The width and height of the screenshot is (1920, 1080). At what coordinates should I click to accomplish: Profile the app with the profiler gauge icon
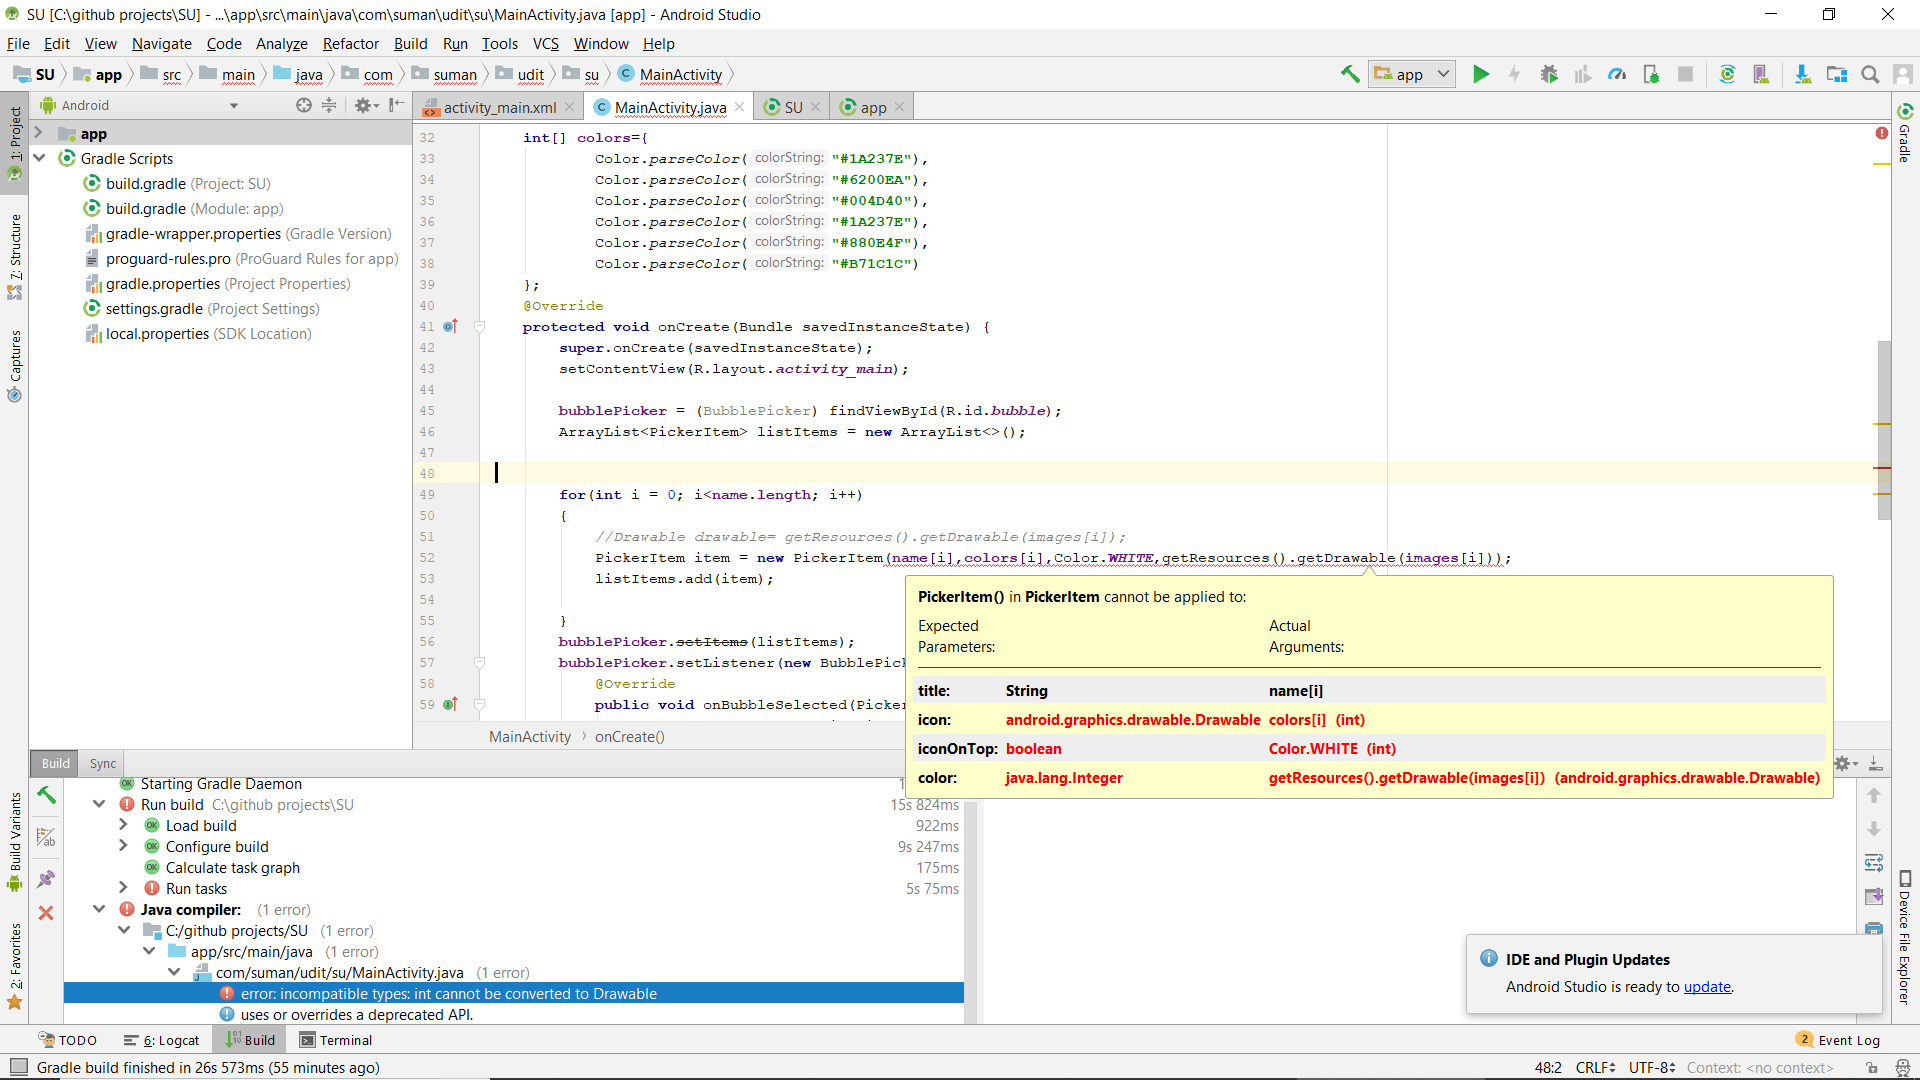pyautogui.click(x=1617, y=74)
